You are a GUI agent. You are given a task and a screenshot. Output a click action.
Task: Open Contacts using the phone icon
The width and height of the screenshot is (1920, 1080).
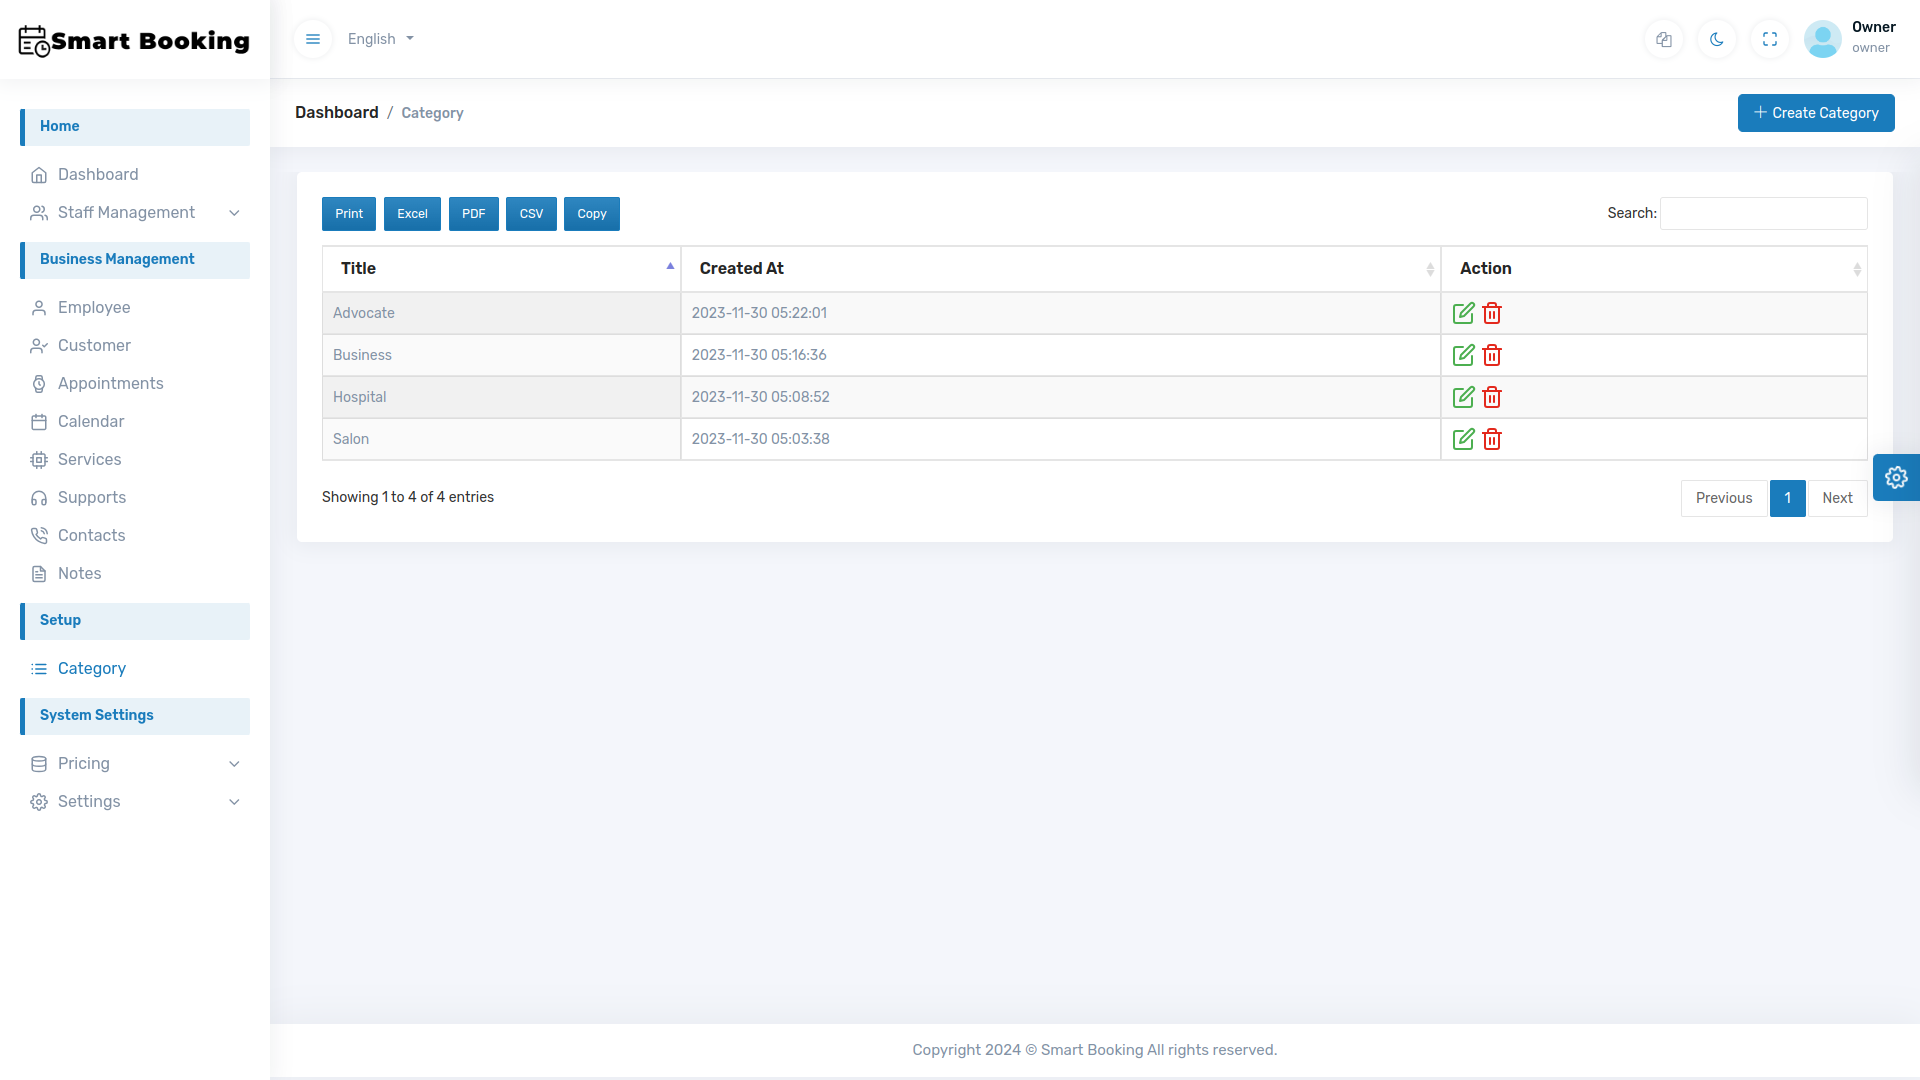click(39, 535)
